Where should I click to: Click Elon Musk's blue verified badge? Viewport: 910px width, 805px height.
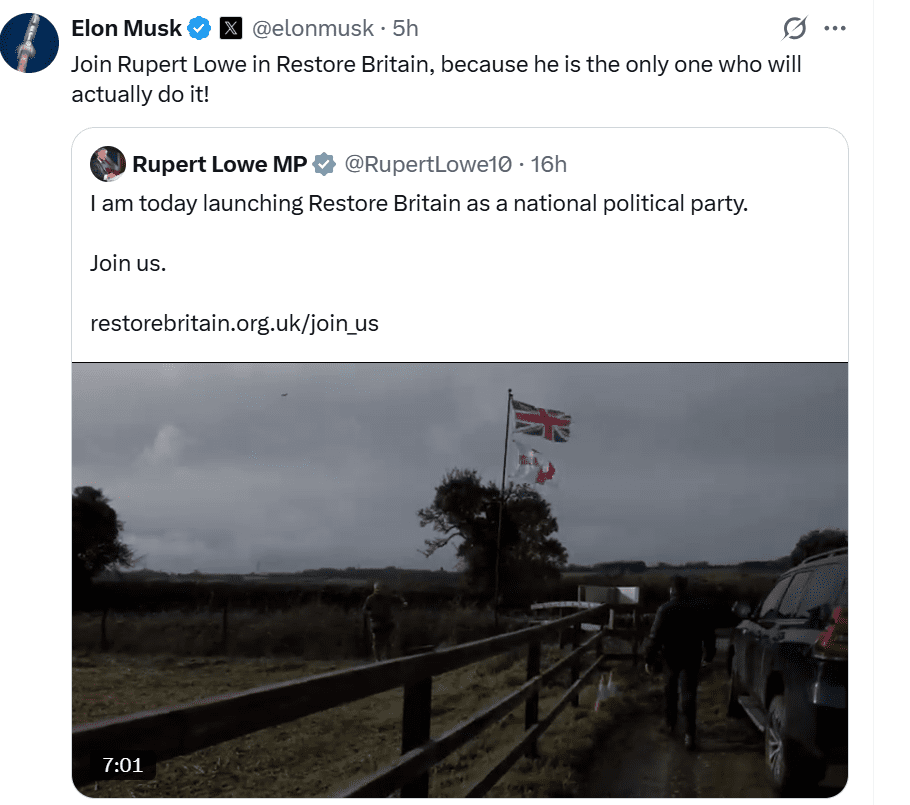pyautogui.click(x=200, y=29)
